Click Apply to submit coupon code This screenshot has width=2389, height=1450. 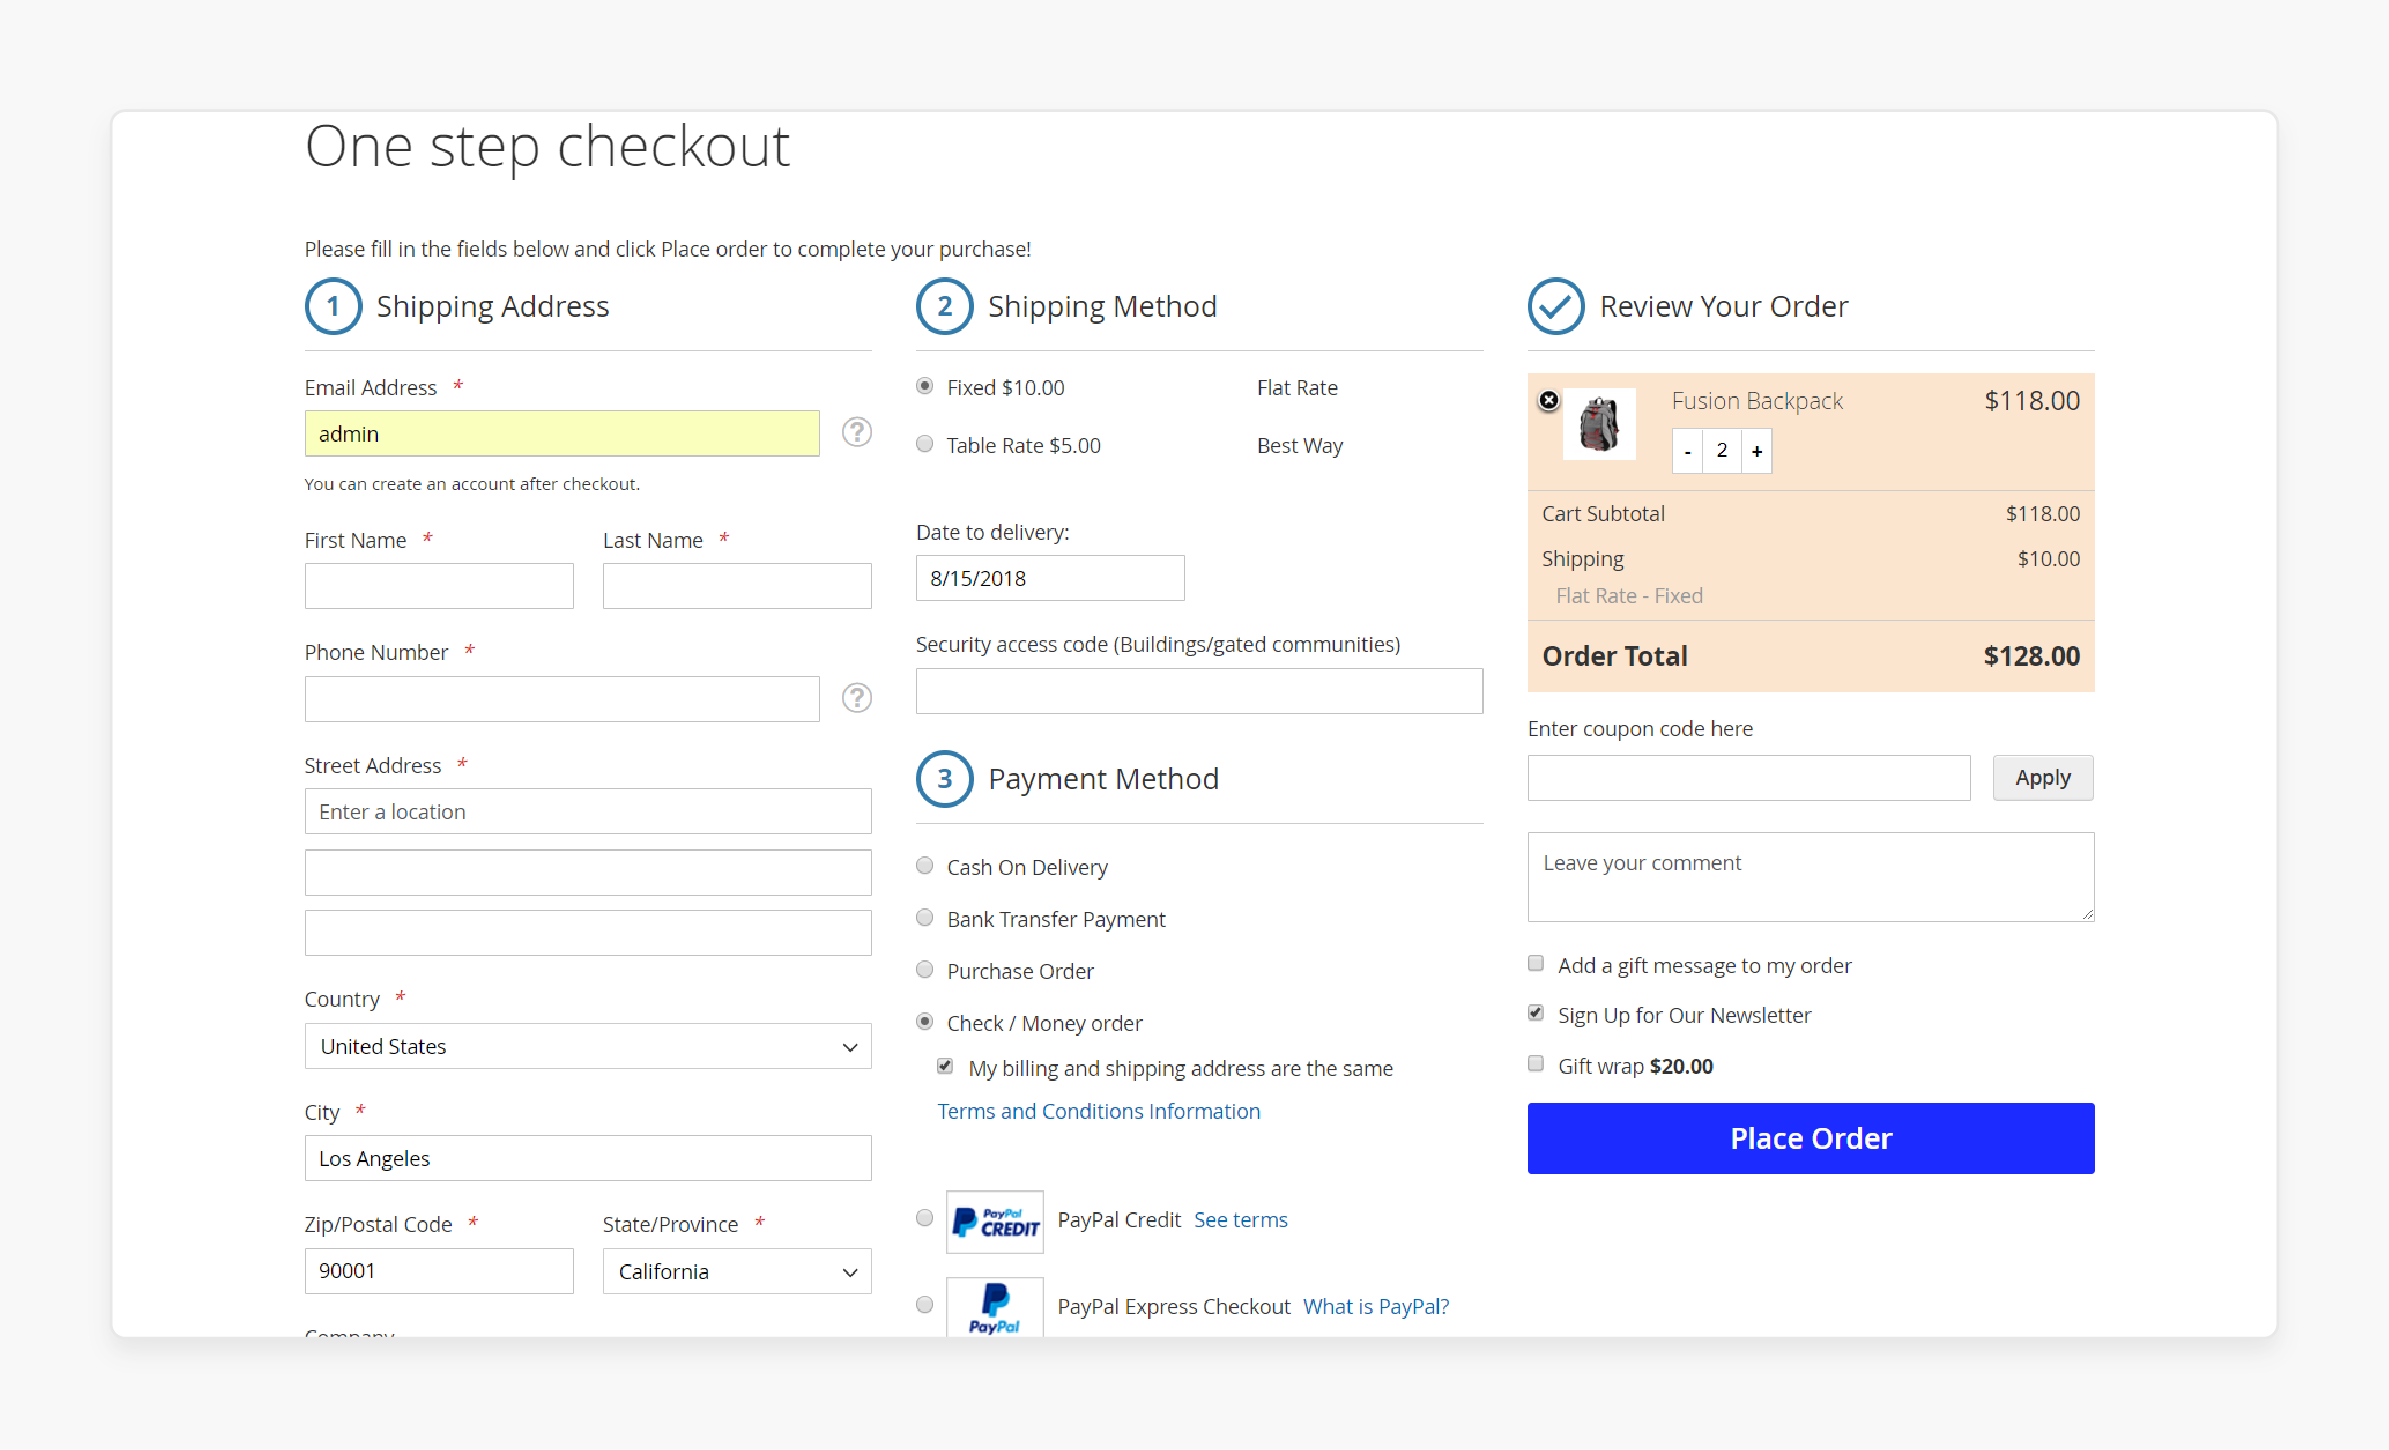point(2043,778)
